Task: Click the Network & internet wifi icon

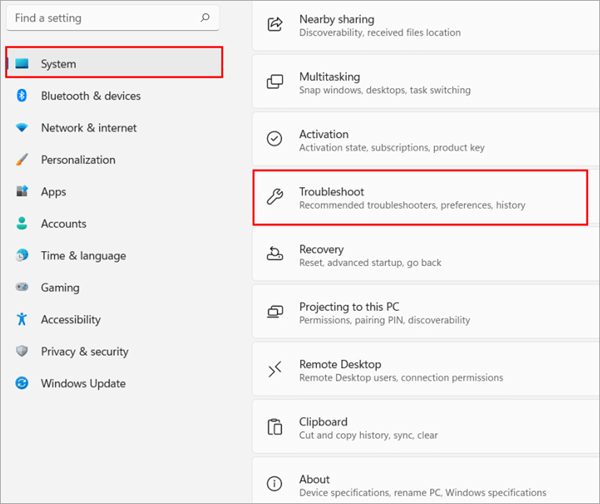Action: (x=21, y=128)
